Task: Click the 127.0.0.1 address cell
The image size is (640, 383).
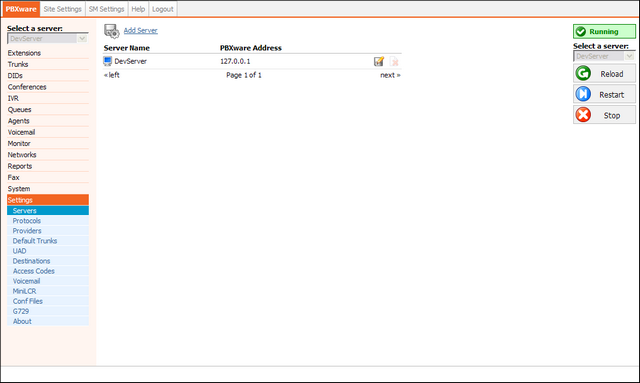Action: [235, 61]
